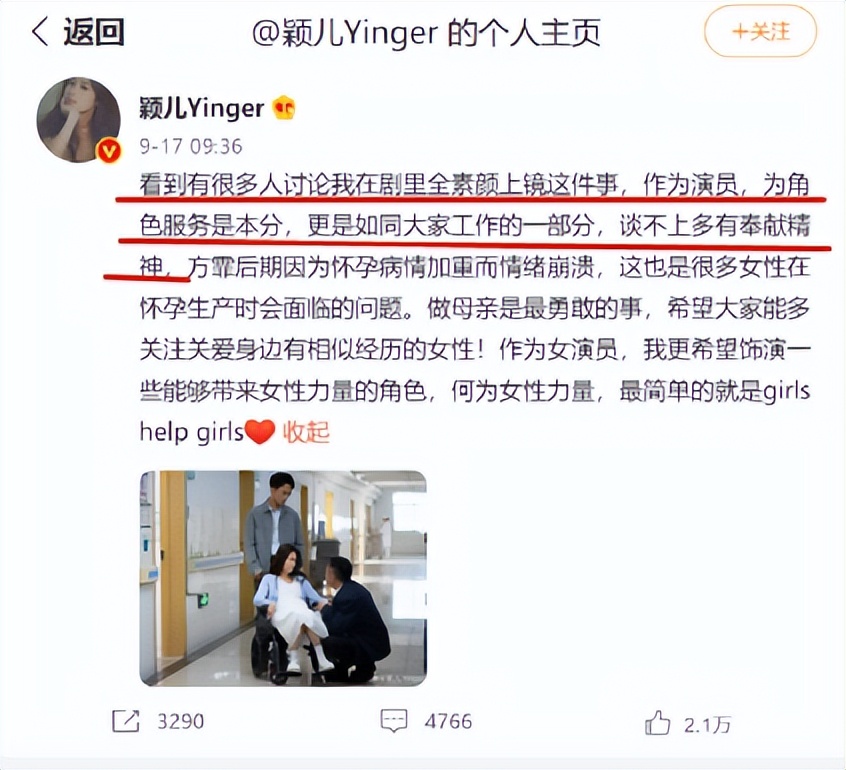
Task: Click the 3290 repost count
Action: click(x=180, y=721)
